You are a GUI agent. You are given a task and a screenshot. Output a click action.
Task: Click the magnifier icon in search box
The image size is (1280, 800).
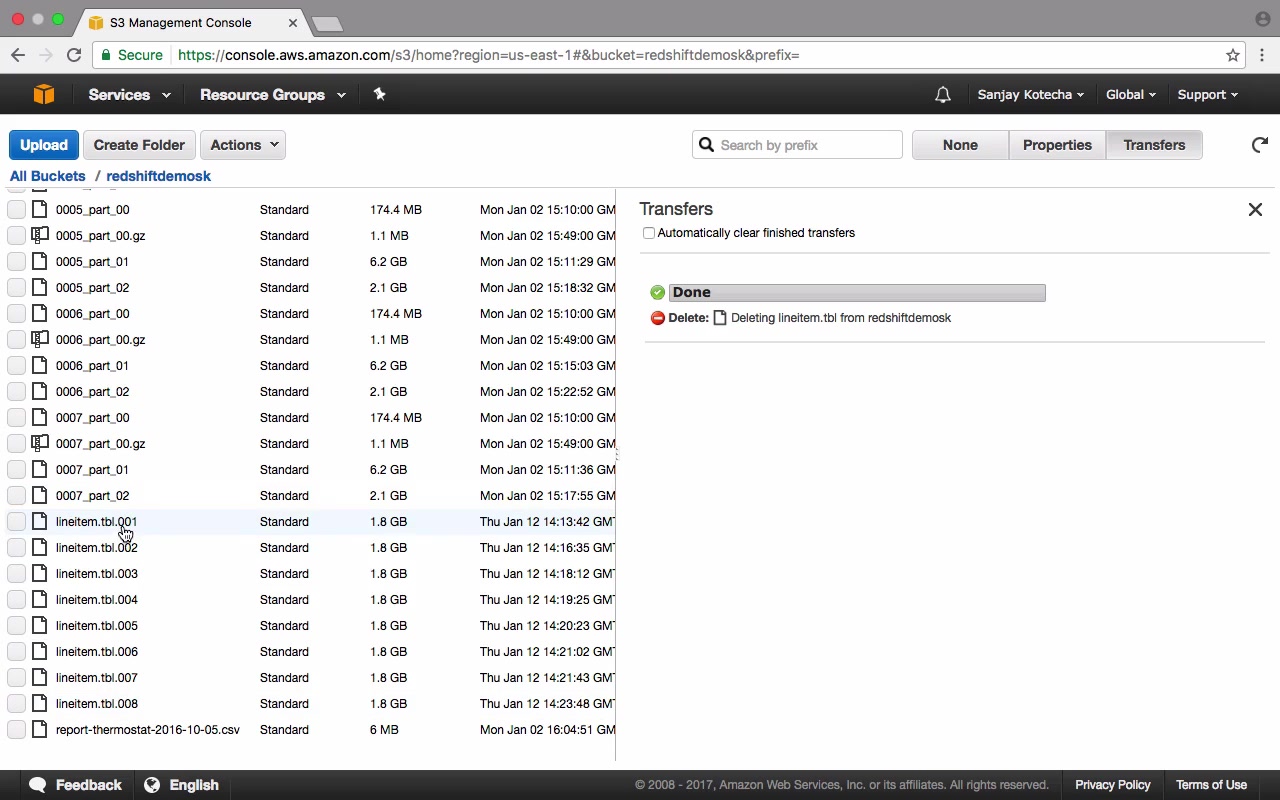tap(706, 145)
